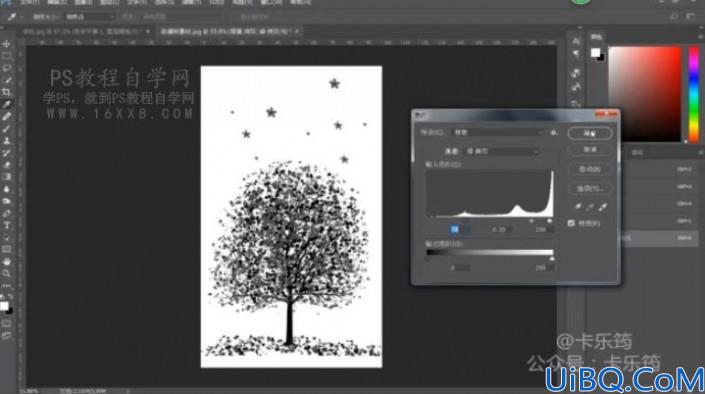Click the toolbar foreground color swatch
The image size is (705, 394).
click(4, 306)
